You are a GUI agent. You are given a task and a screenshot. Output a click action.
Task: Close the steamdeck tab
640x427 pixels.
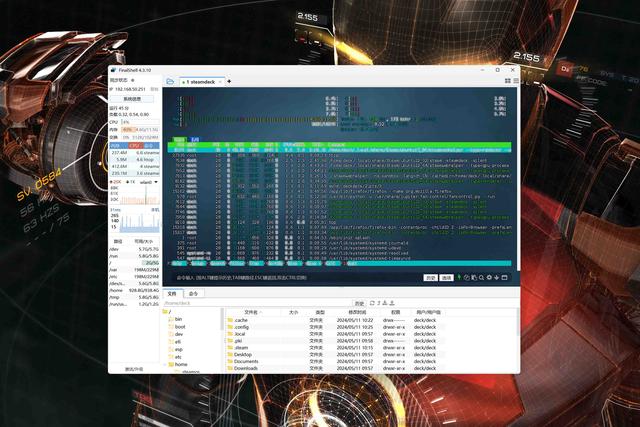pos(220,82)
